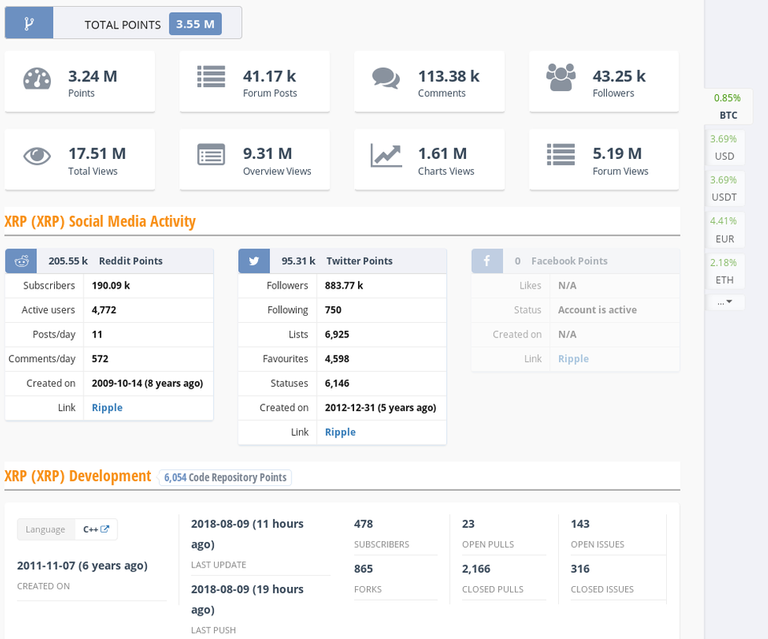Click the code branch icon beside Total Points
768x639 pixels.
29,23
